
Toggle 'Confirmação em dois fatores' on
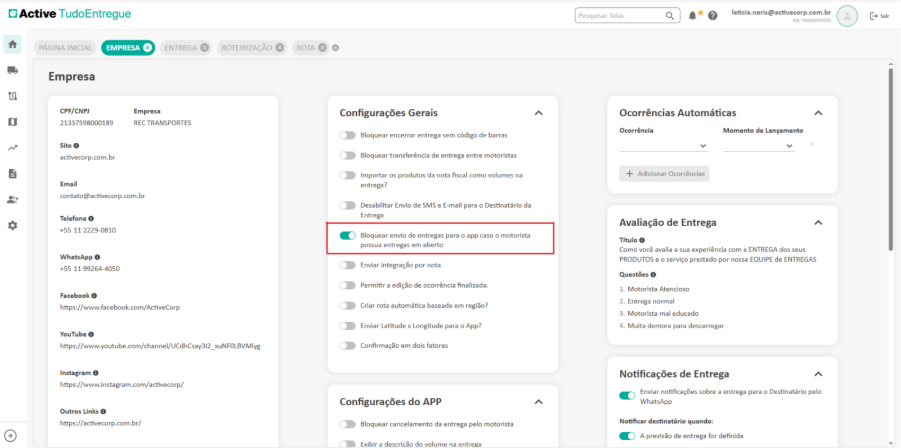[348, 345]
